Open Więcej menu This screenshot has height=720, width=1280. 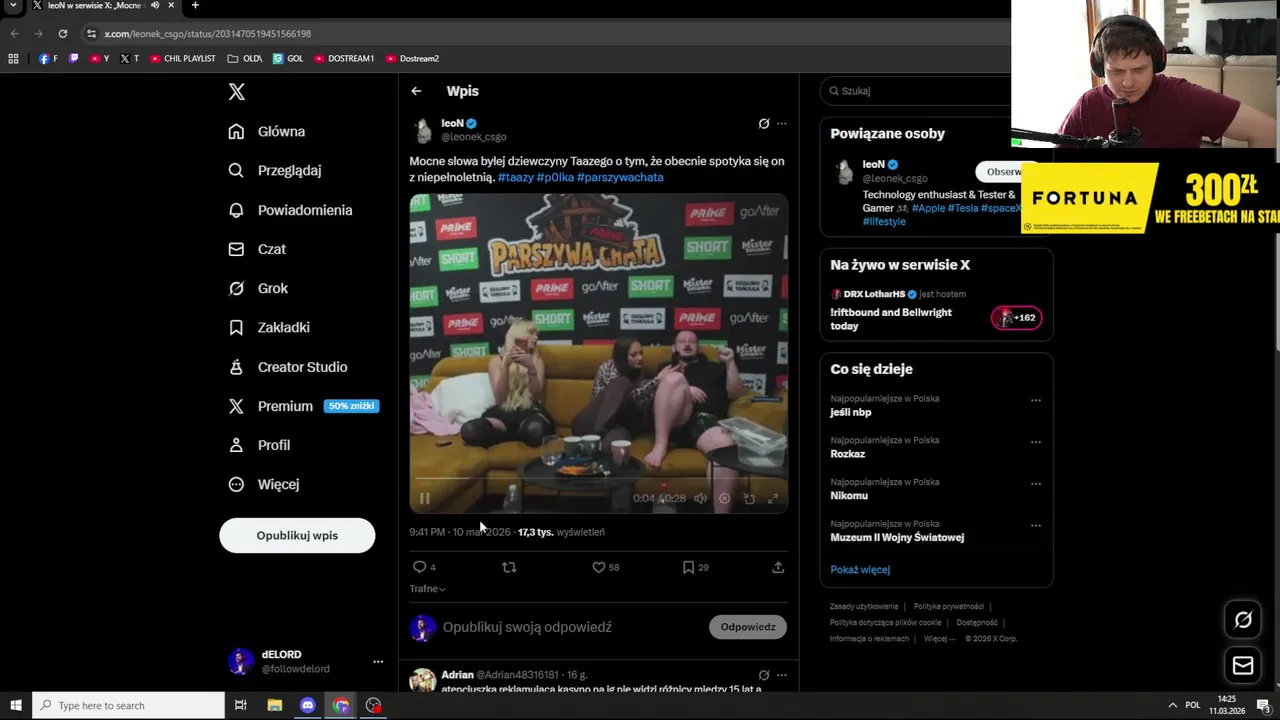click(264, 484)
